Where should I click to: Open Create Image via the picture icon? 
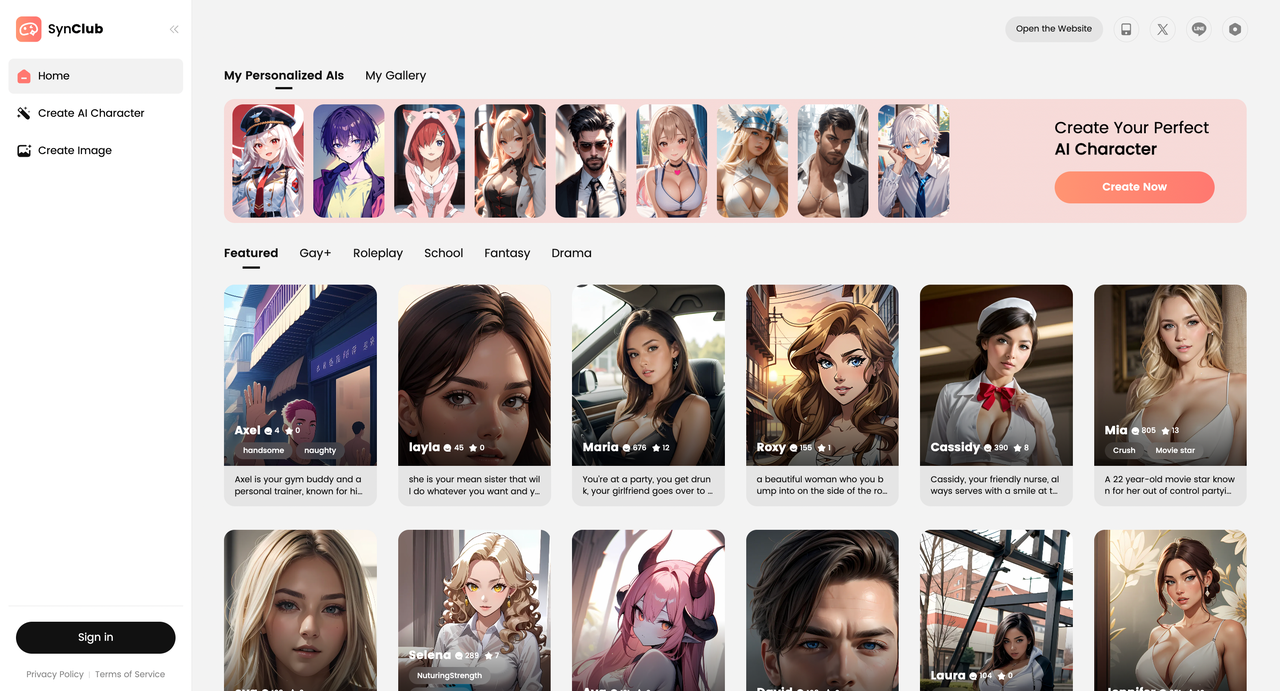point(24,151)
